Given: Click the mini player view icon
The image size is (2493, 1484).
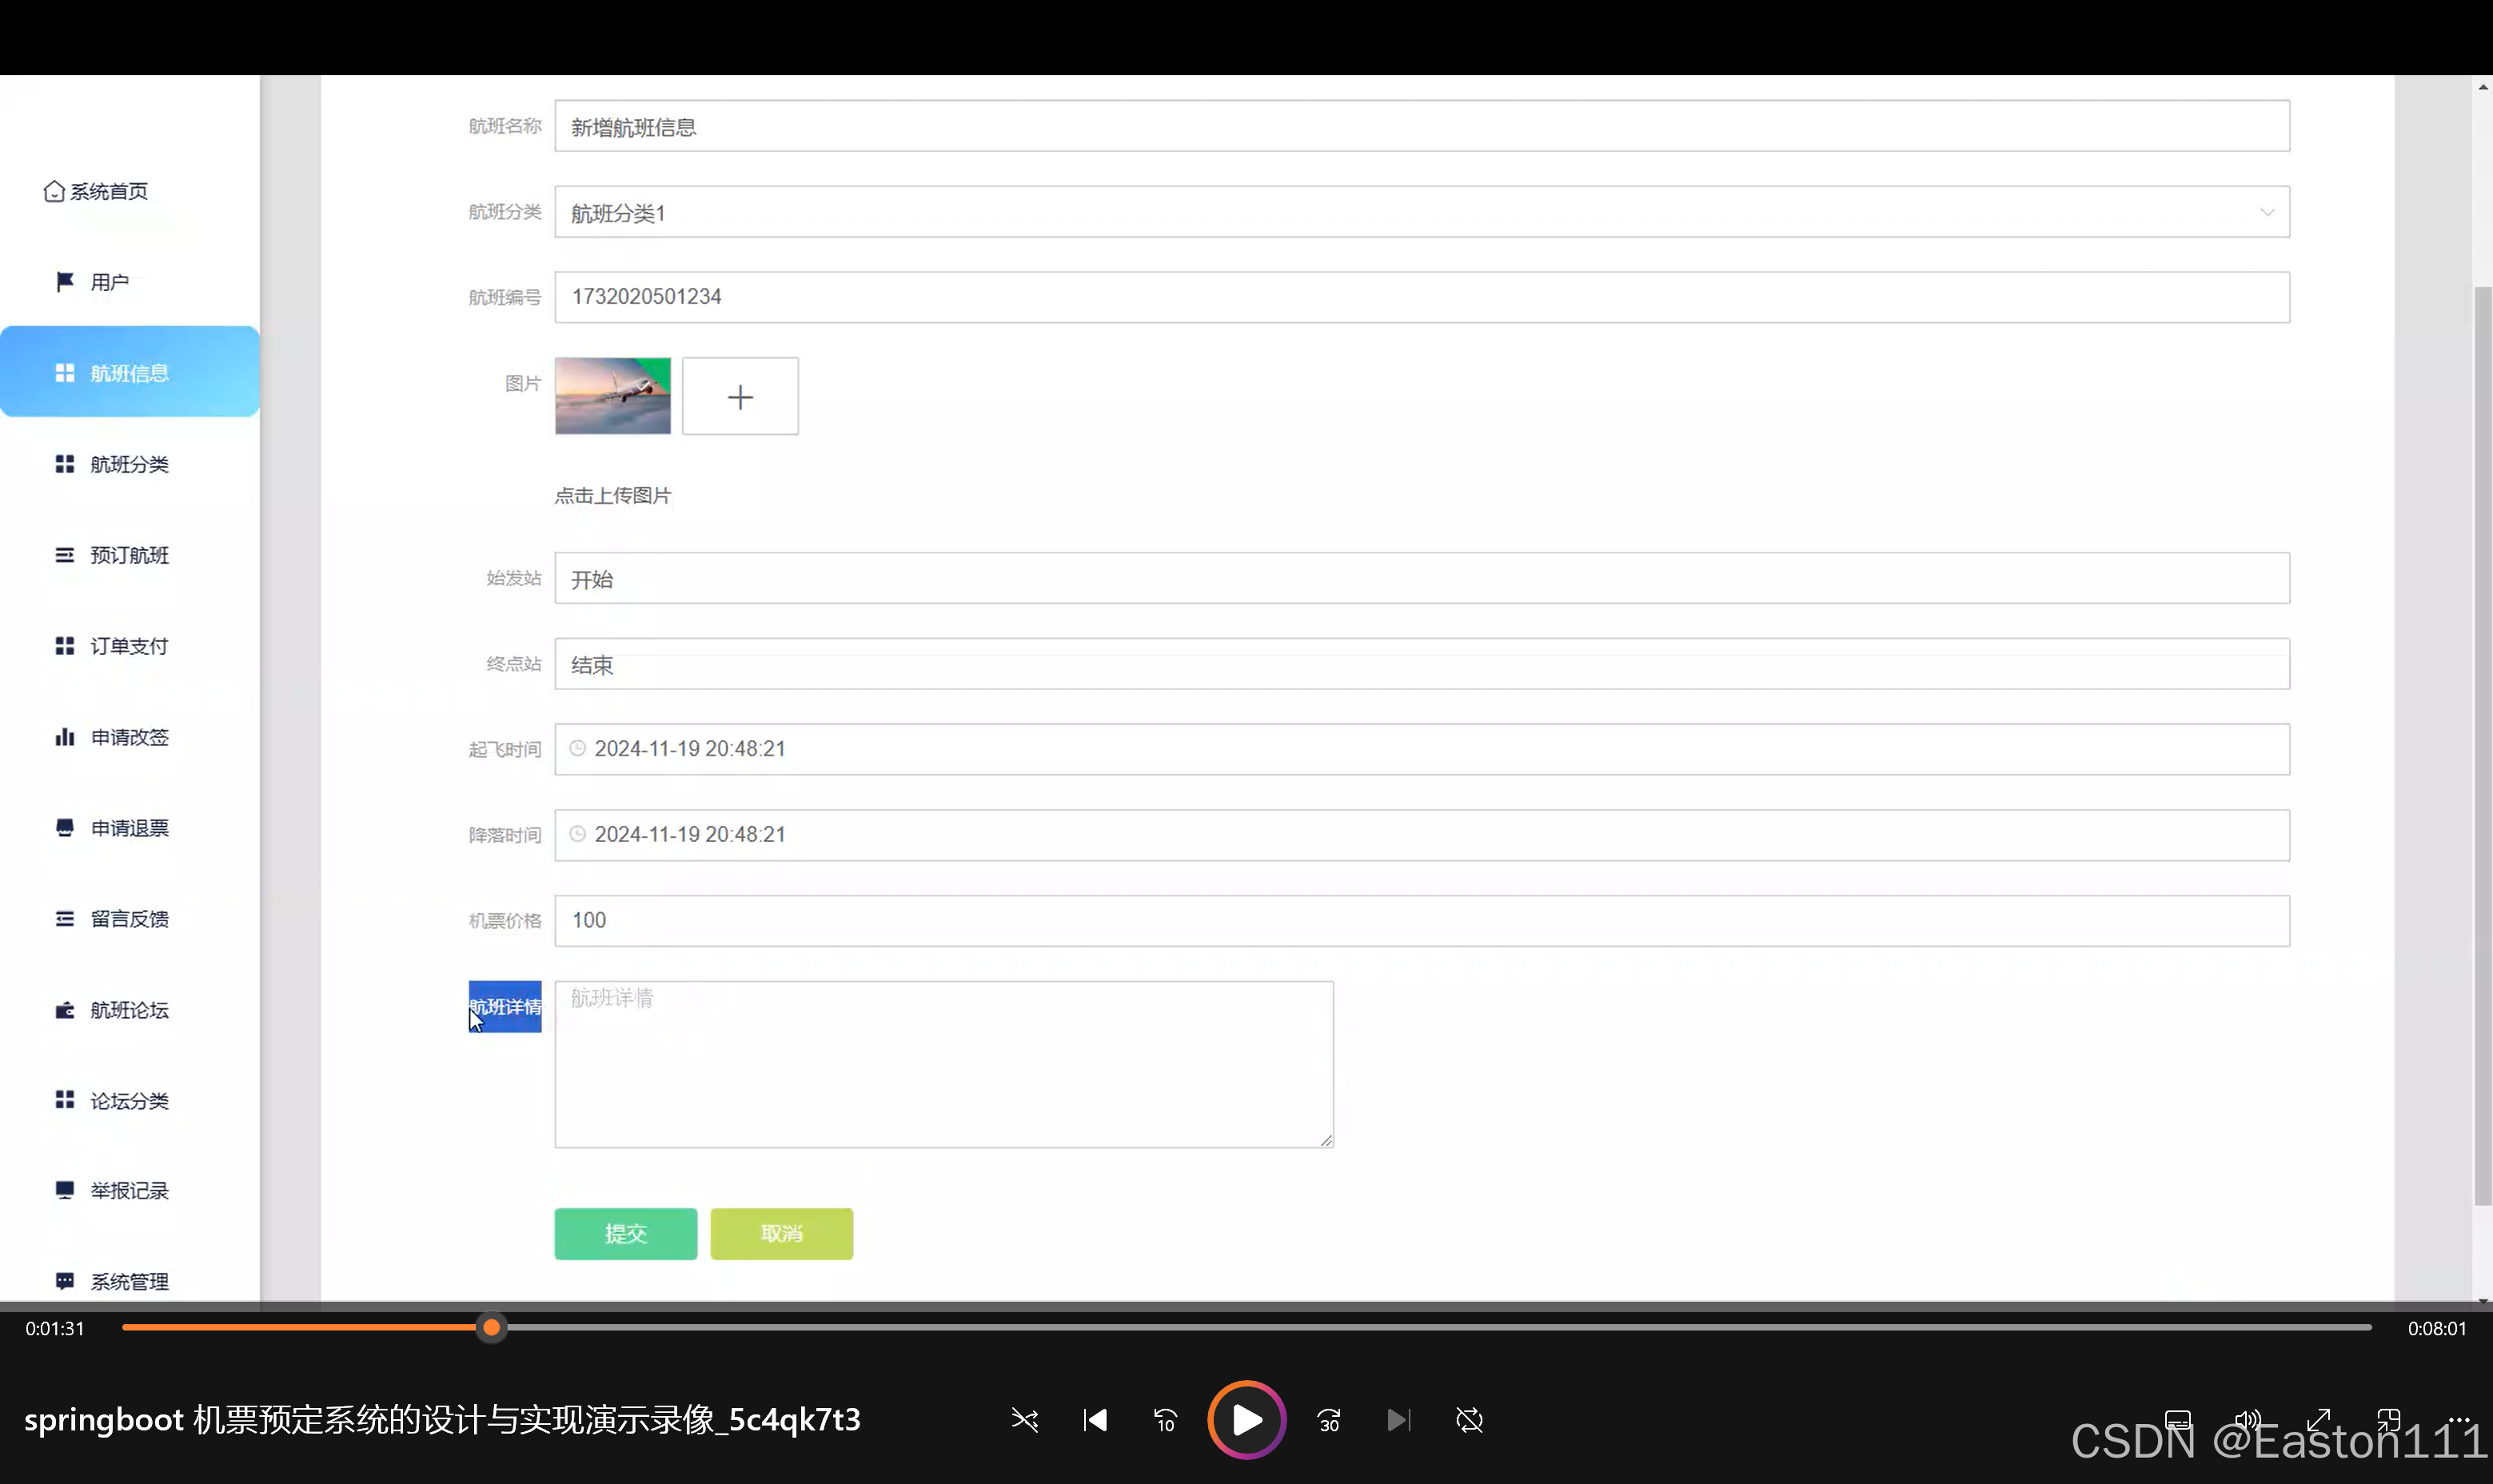Looking at the screenshot, I should point(2388,1420).
